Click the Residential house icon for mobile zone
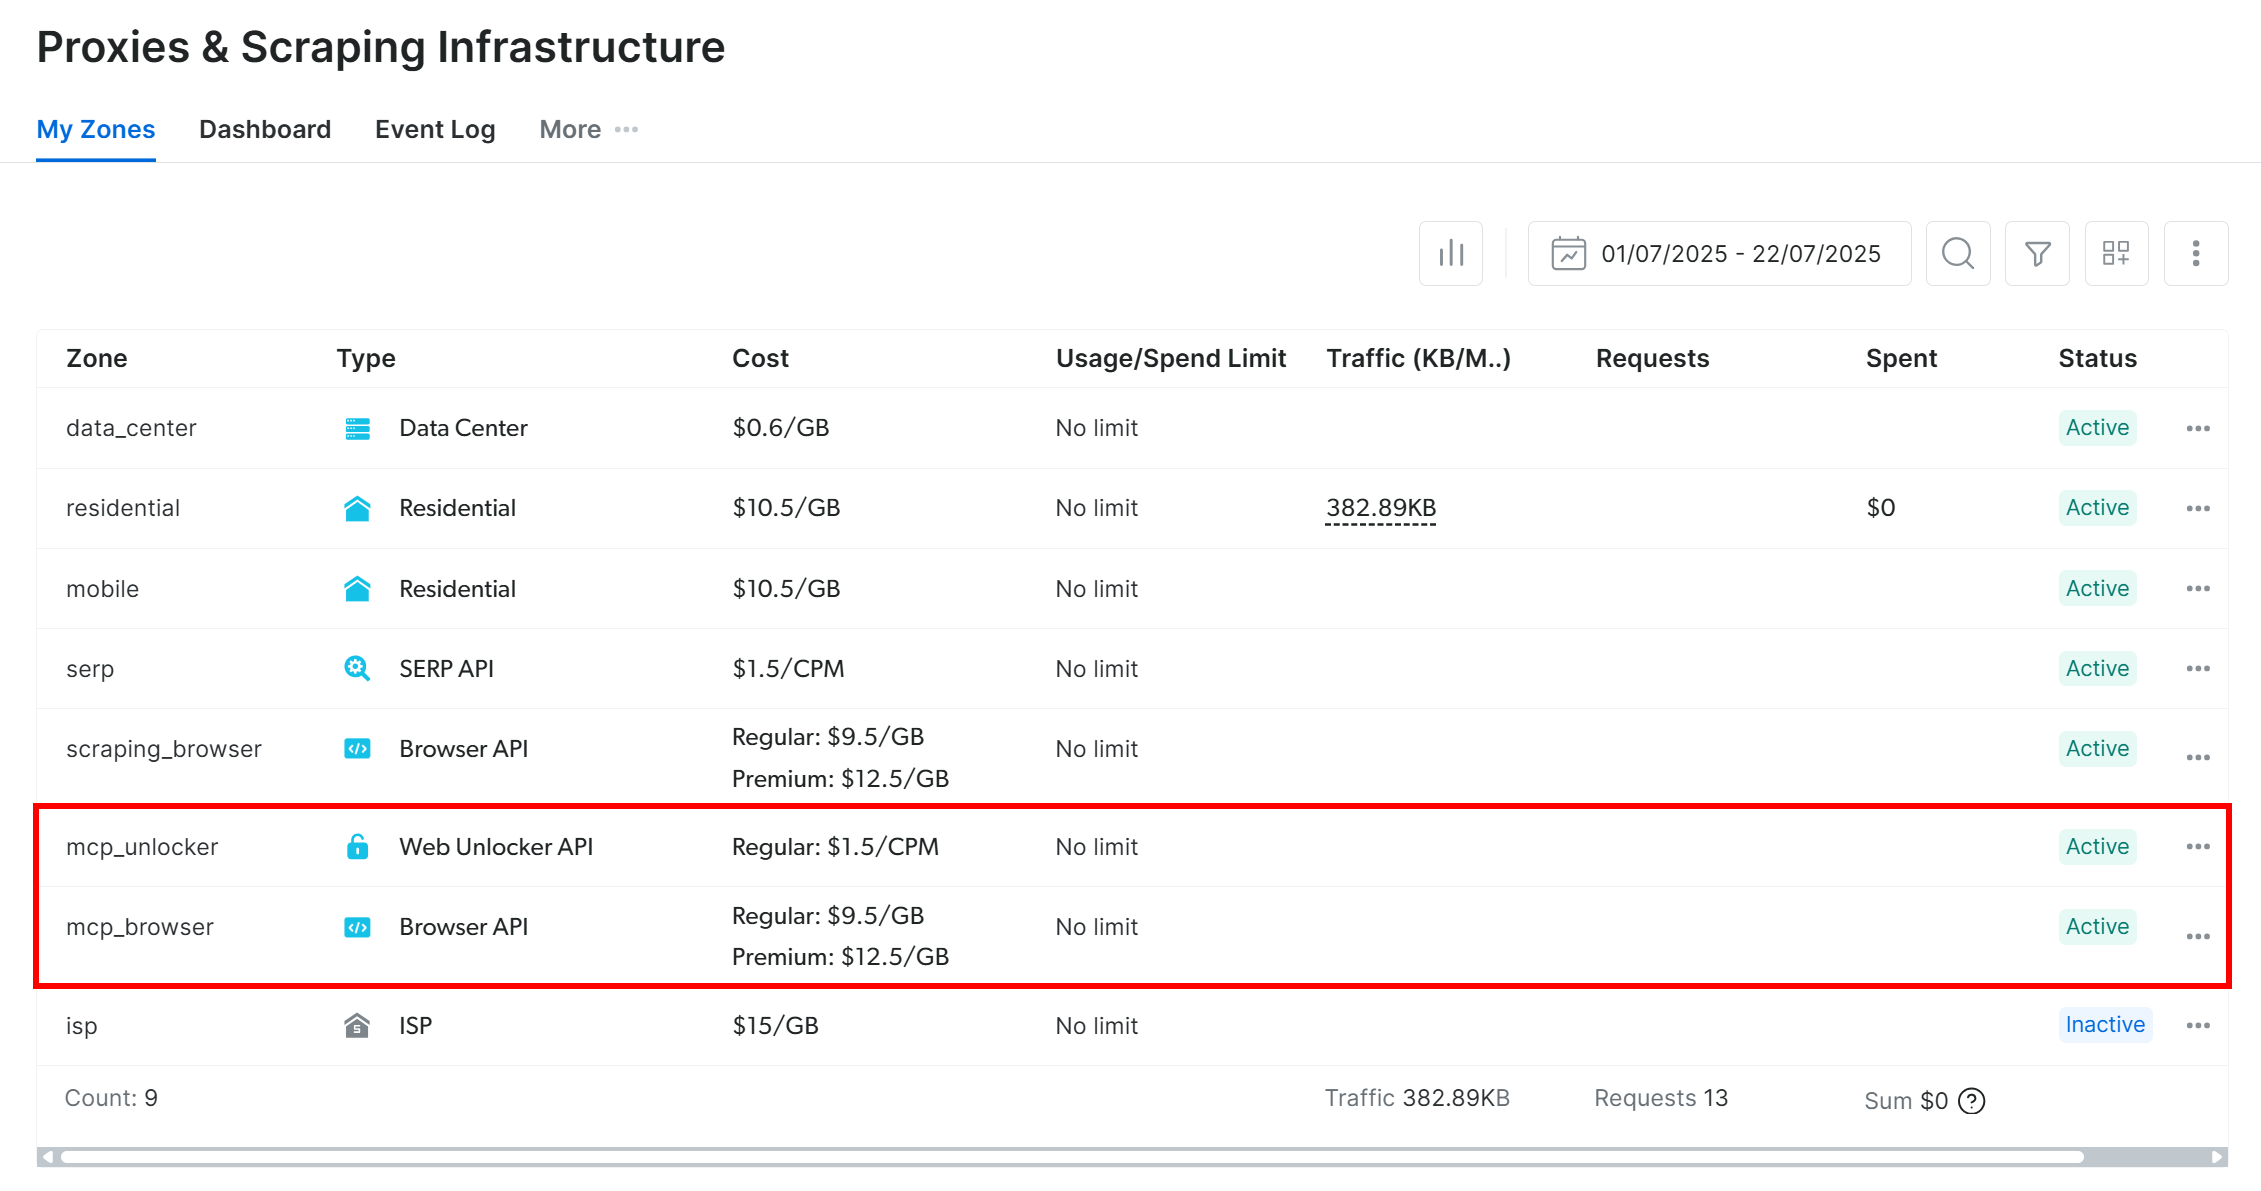The image size is (2261, 1191). [357, 588]
